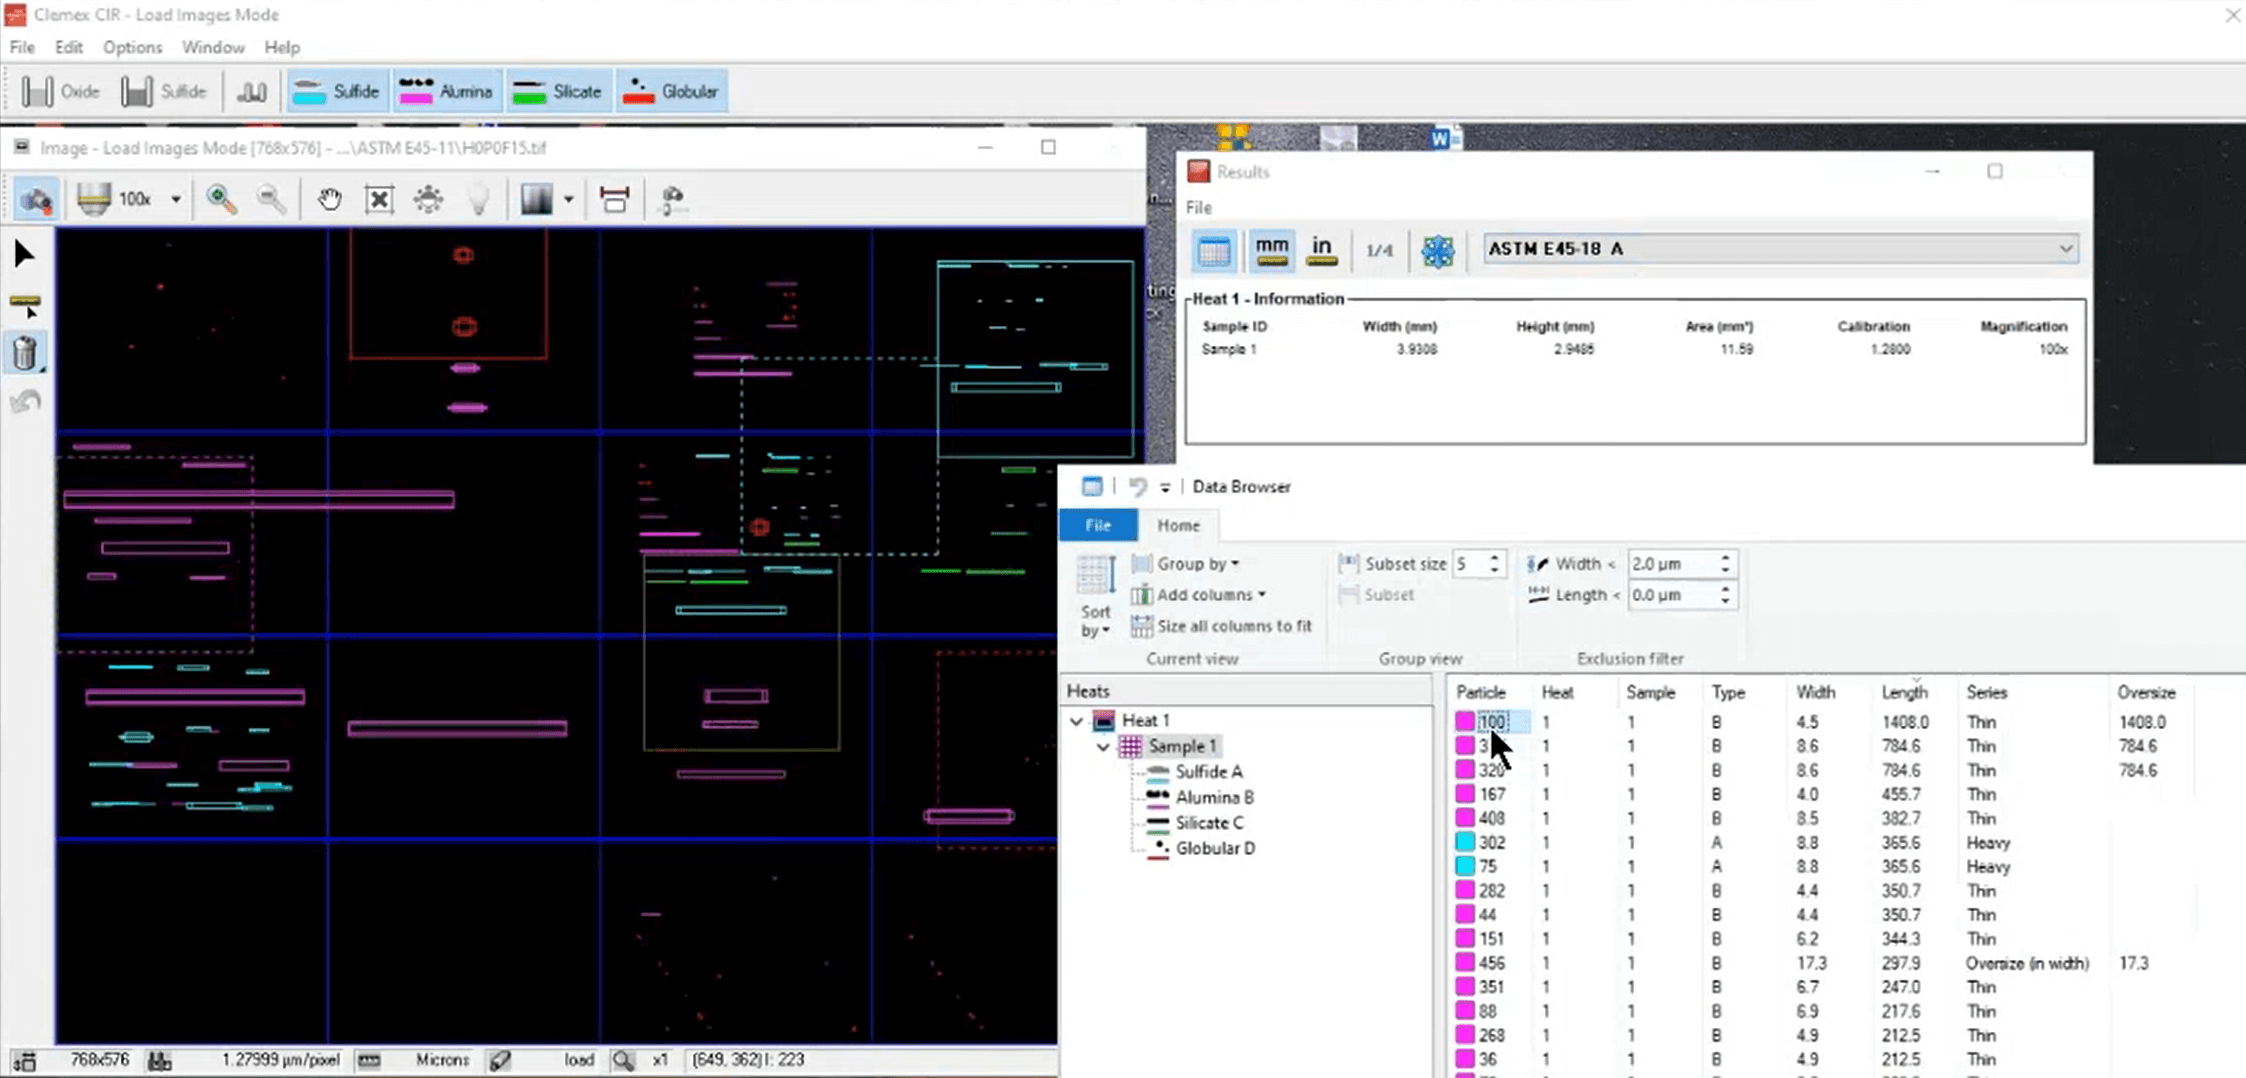Toggle the Sulfide inclusion overlay
This screenshot has height=1078, width=2246.
(x=336, y=92)
